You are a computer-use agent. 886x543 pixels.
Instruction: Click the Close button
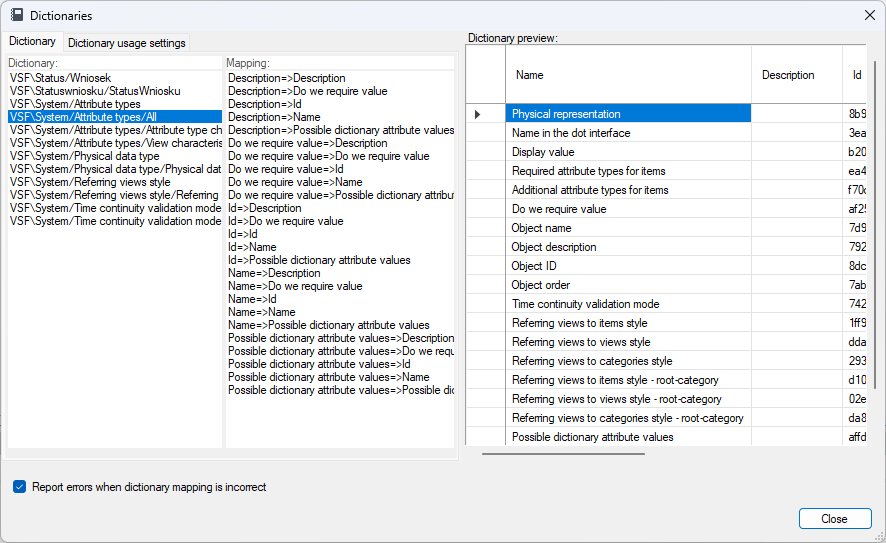pos(835,518)
